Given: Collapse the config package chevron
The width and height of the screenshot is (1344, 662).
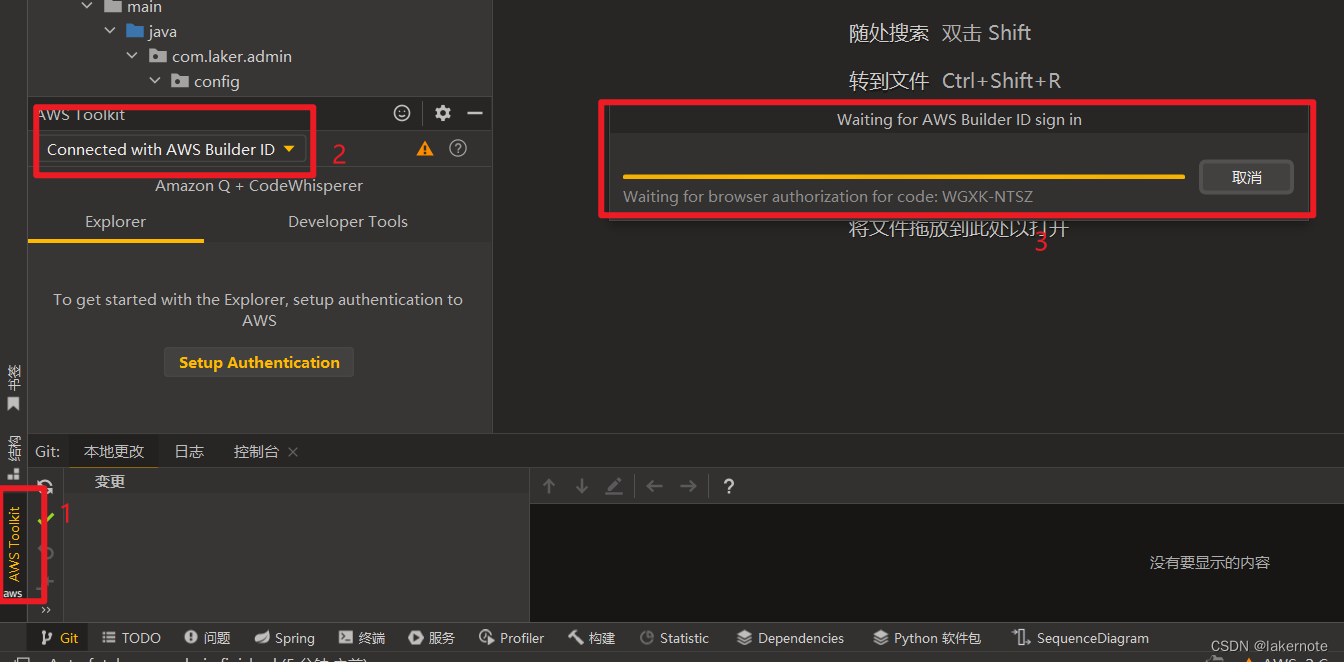Looking at the screenshot, I should (155, 81).
